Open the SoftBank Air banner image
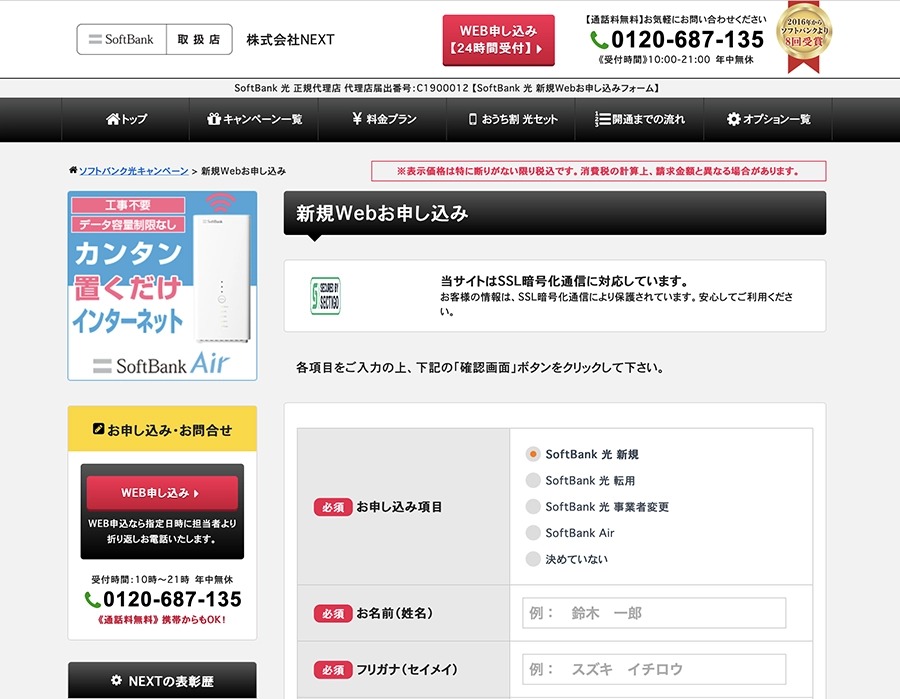Image resolution: width=900 pixels, height=699 pixels. (x=162, y=286)
